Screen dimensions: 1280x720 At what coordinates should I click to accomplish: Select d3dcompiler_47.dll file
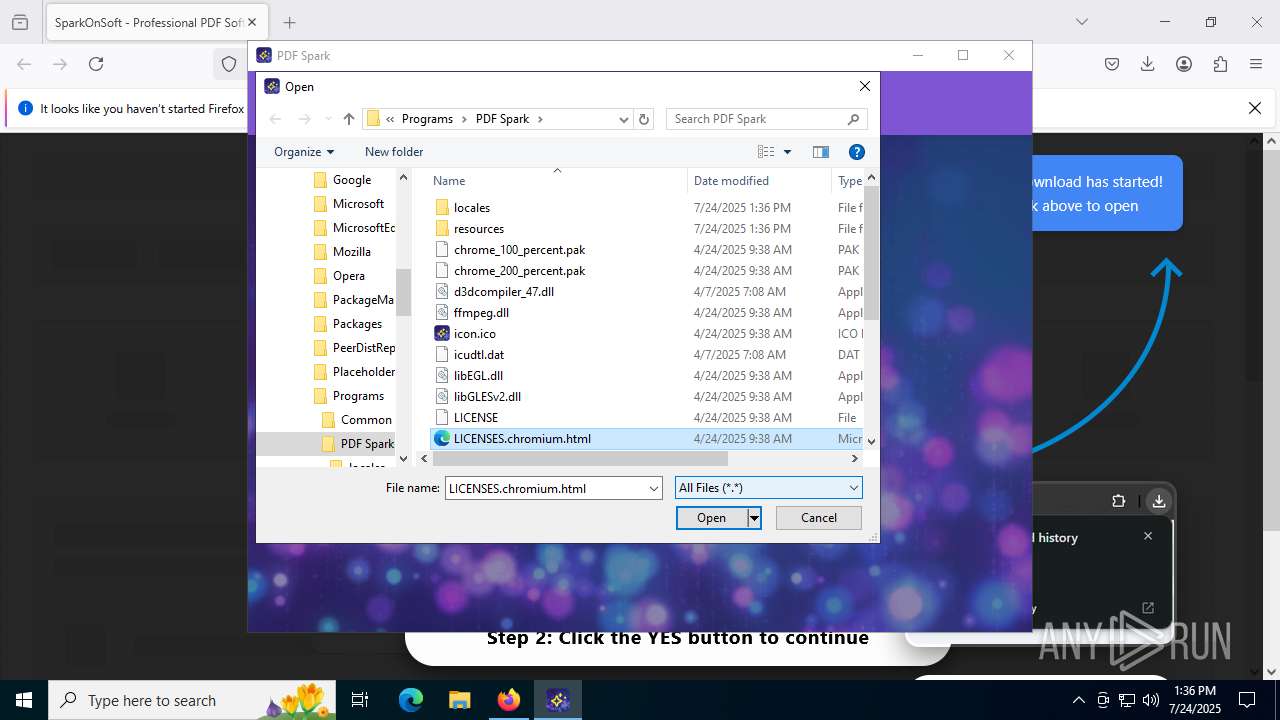coord(503,292)
